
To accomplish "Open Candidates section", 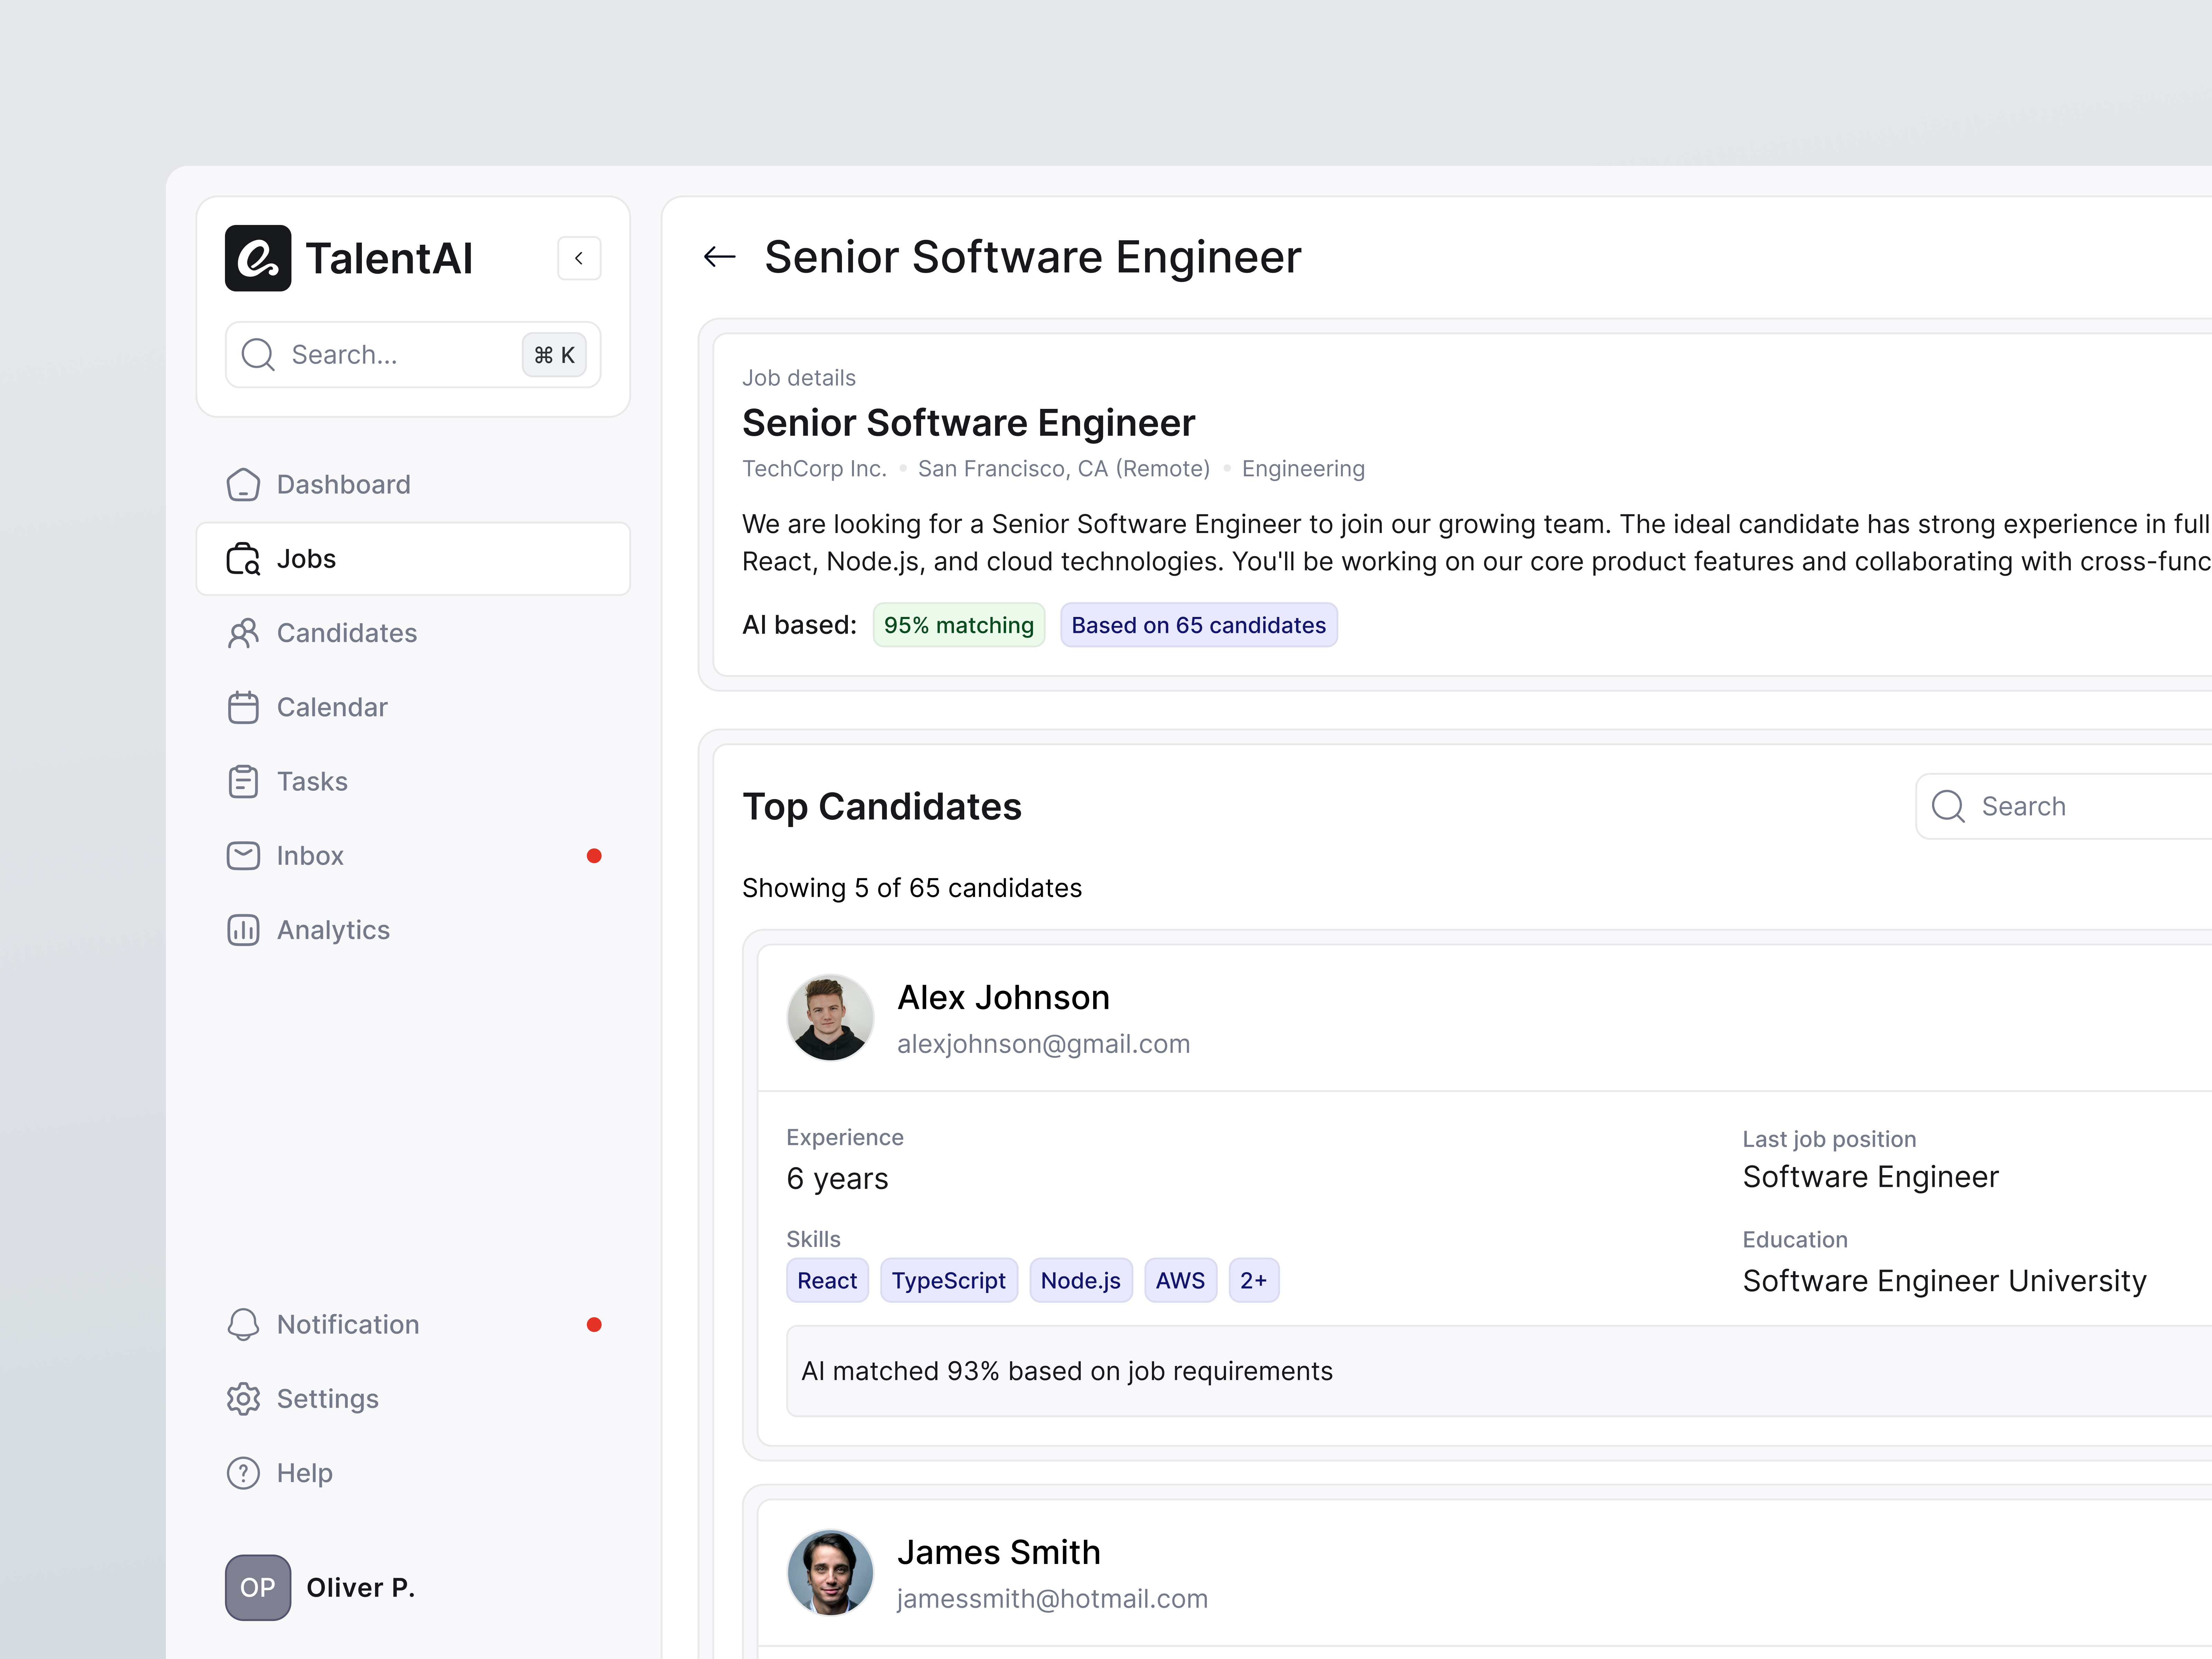I will [x=413, y=633].
